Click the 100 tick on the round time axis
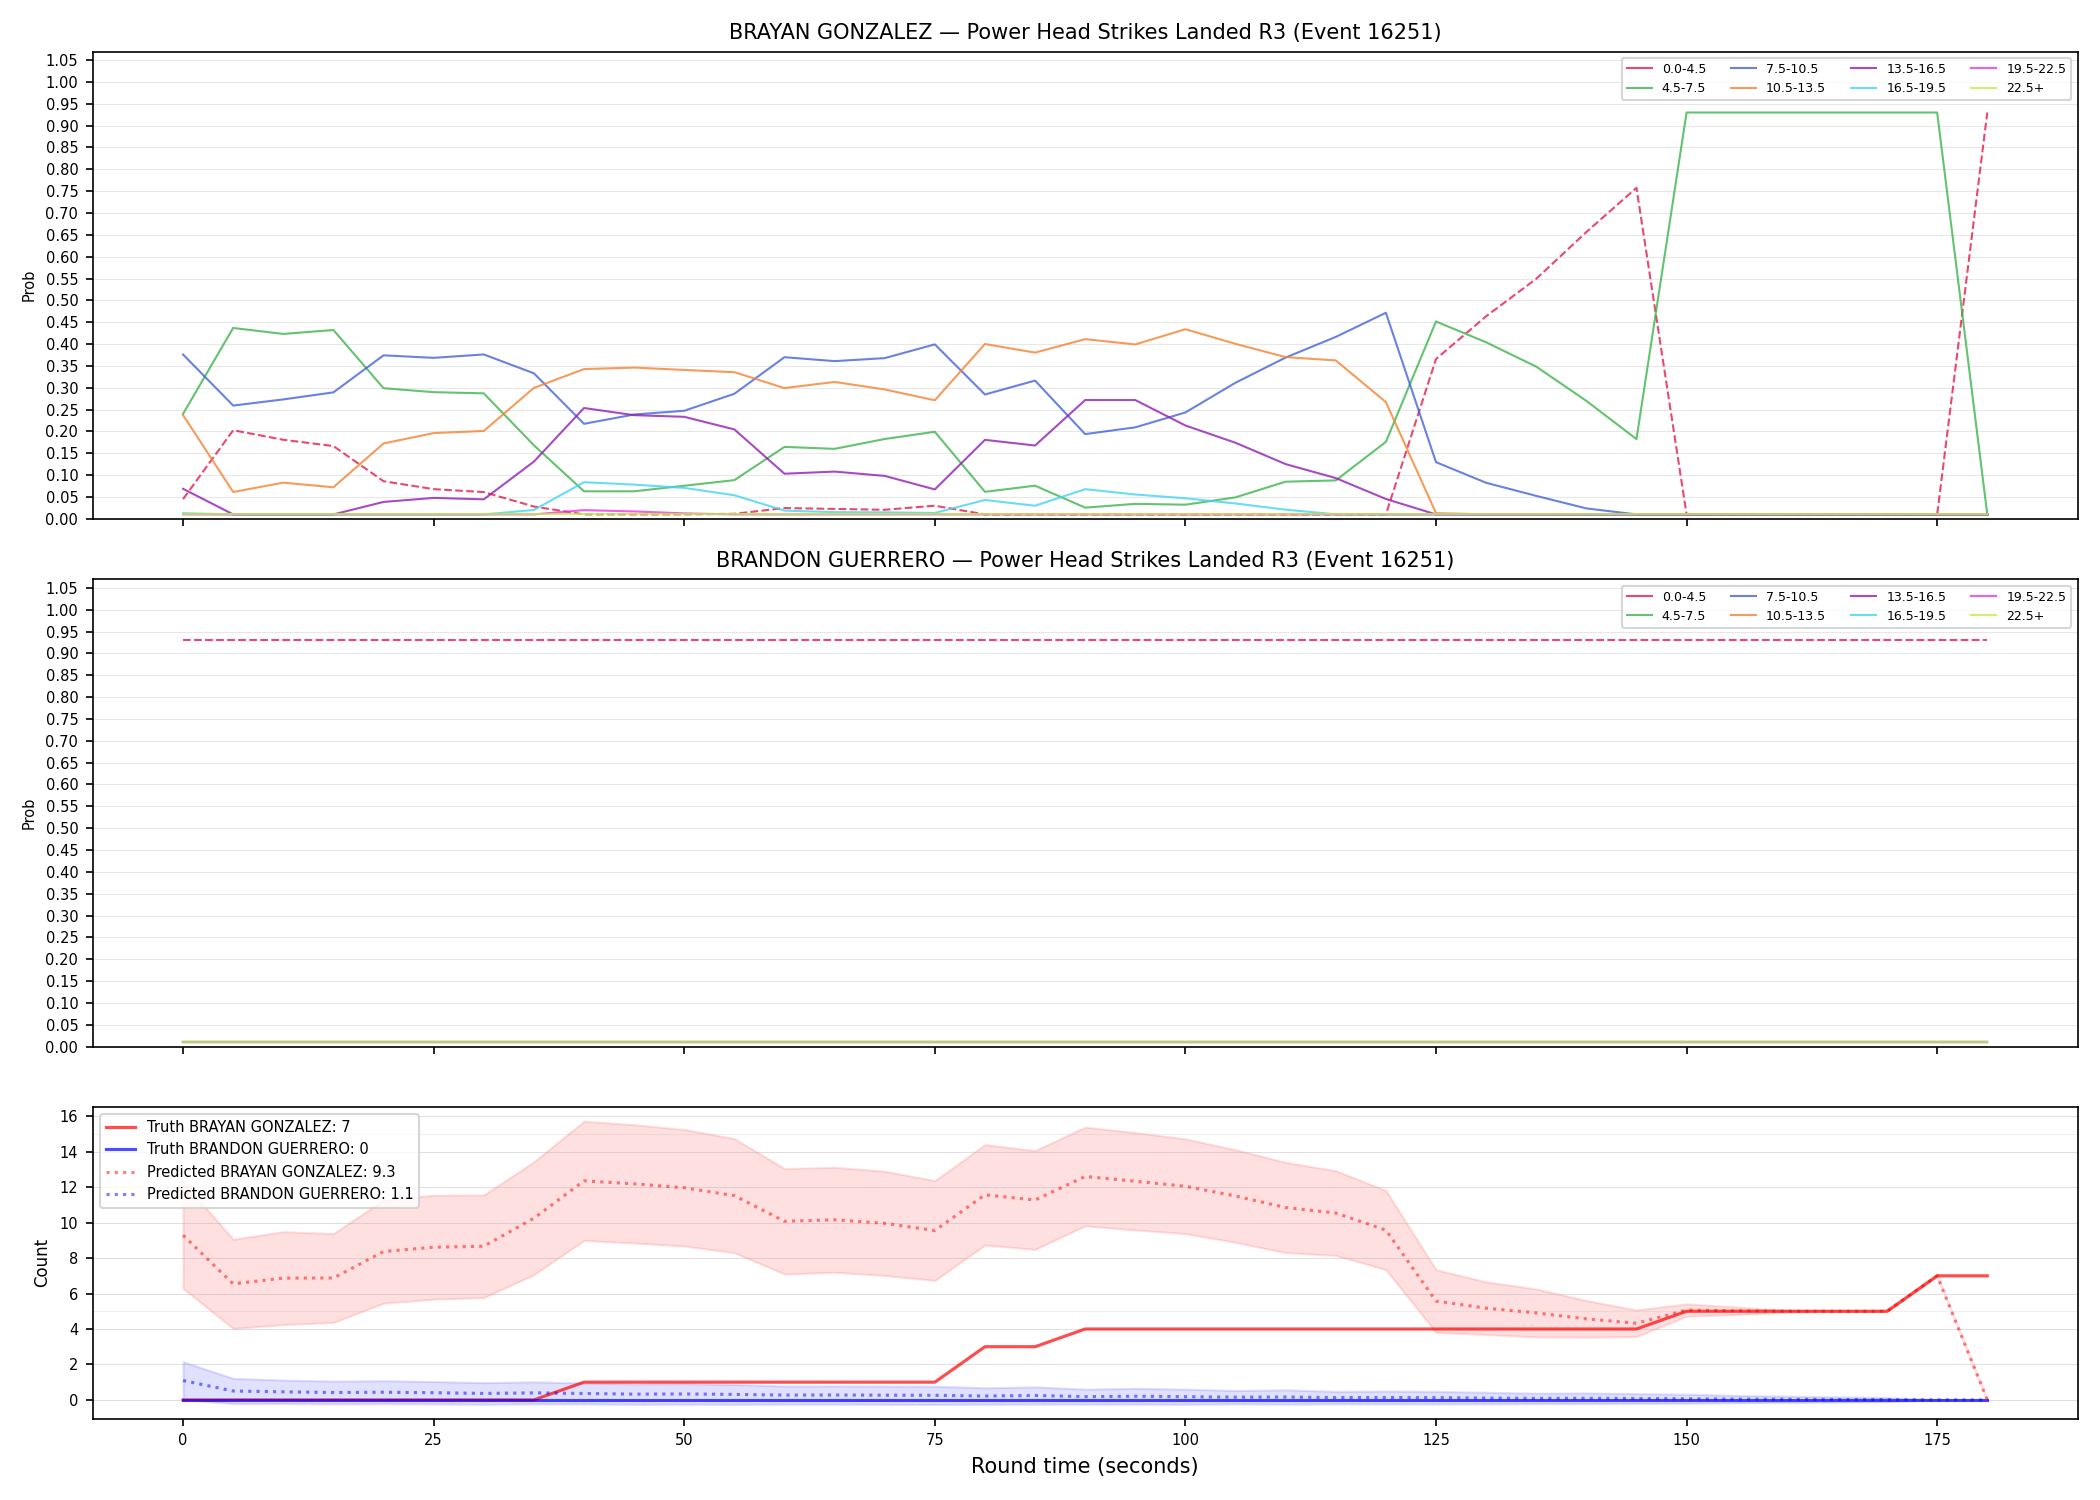 1185,1440
